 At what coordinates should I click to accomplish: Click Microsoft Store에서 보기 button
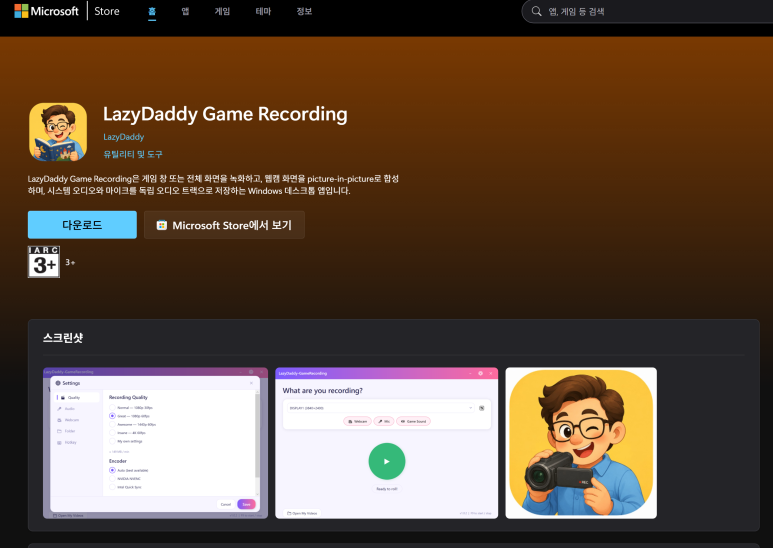(x=224, y=225)
